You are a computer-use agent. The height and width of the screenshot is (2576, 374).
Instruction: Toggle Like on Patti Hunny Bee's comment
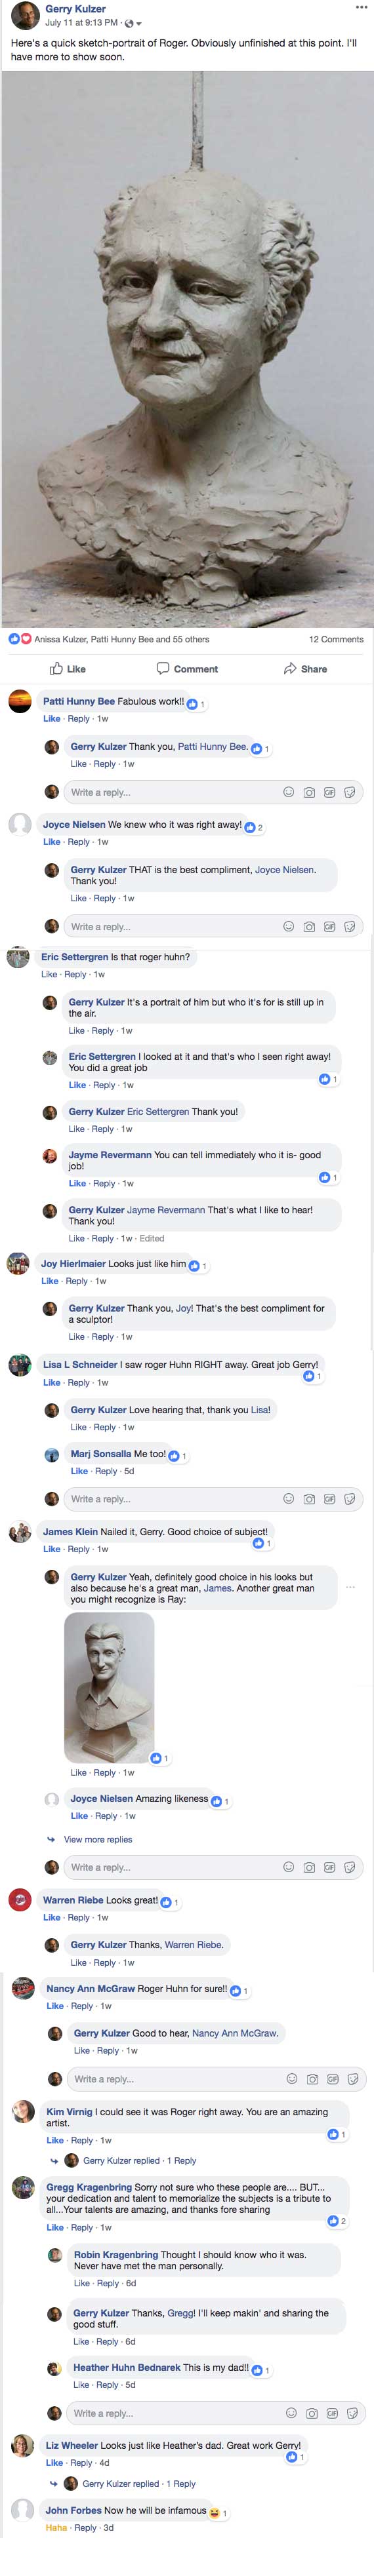(x=51, y=719)
